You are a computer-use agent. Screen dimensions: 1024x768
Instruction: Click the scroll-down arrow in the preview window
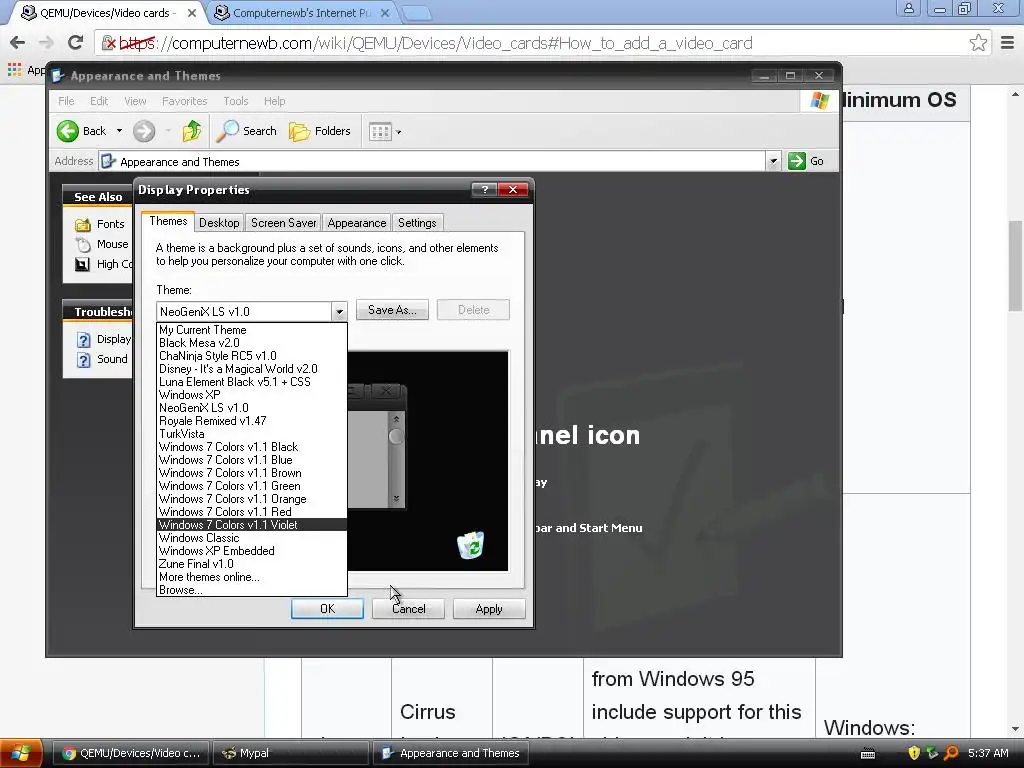point(396,498)
